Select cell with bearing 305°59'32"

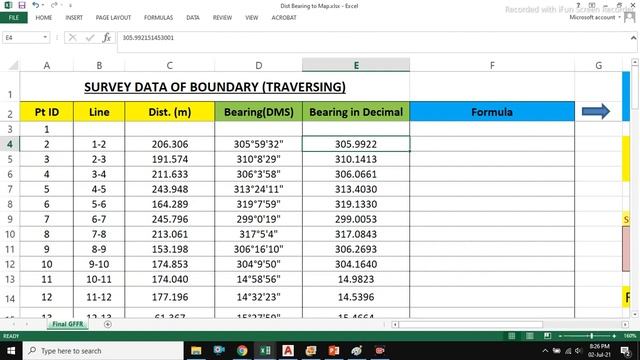[258, 144]
